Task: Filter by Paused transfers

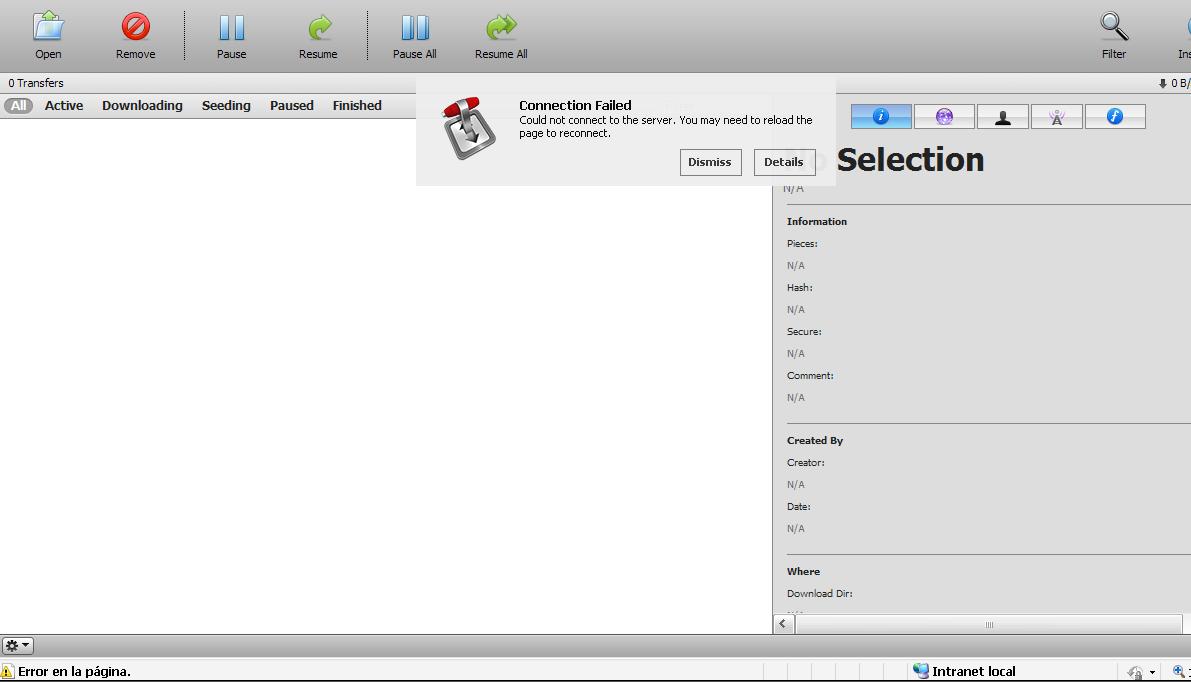Action: (292, 106)
